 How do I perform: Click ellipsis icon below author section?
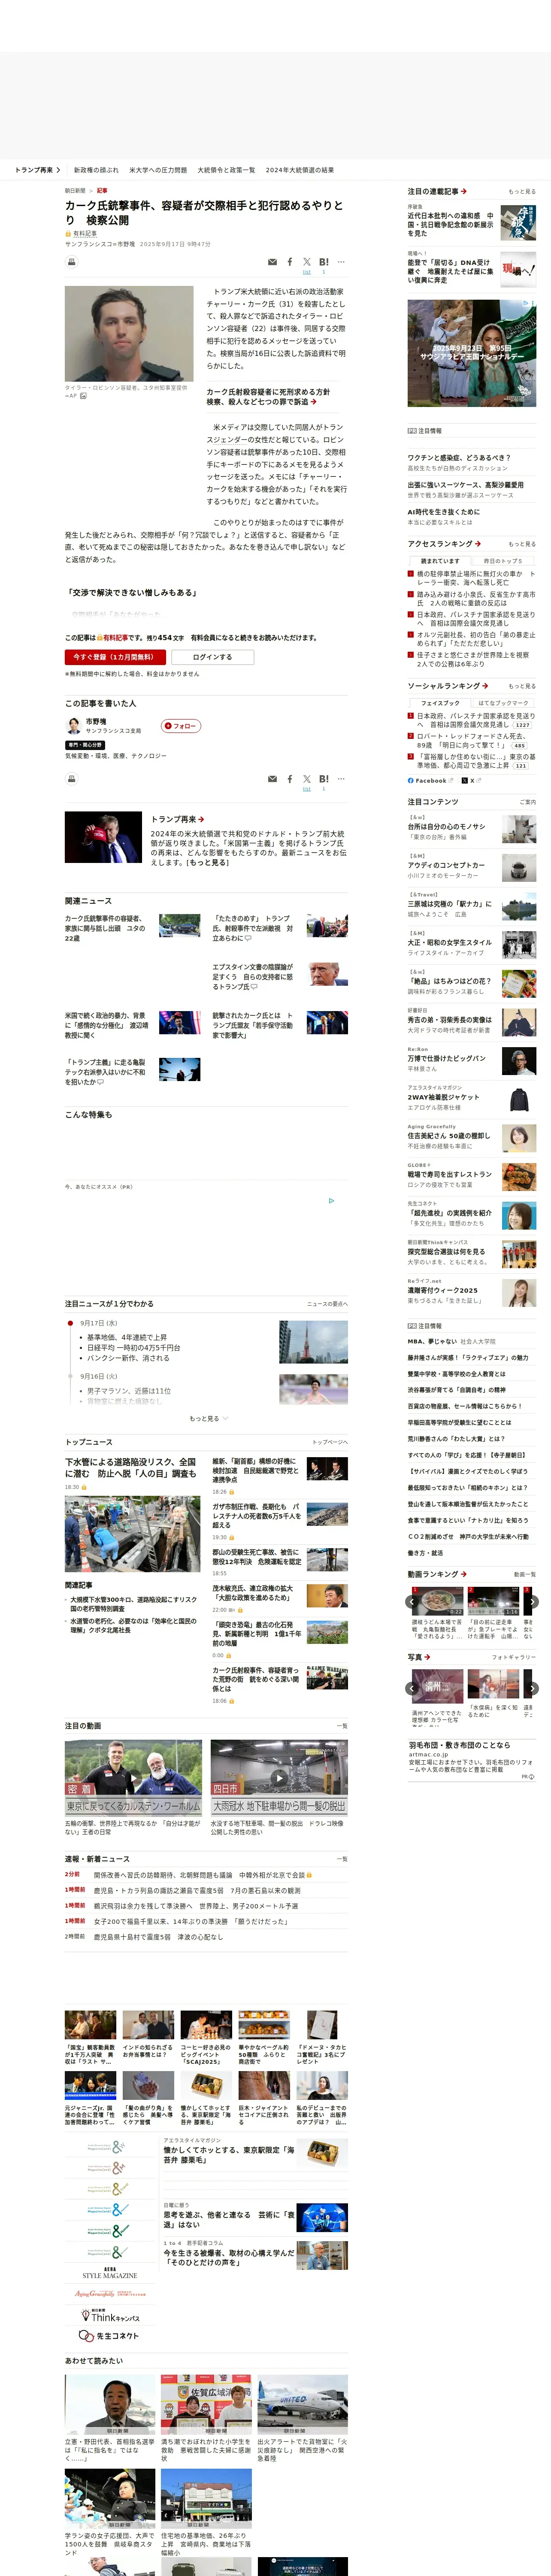tap(341, 779)
